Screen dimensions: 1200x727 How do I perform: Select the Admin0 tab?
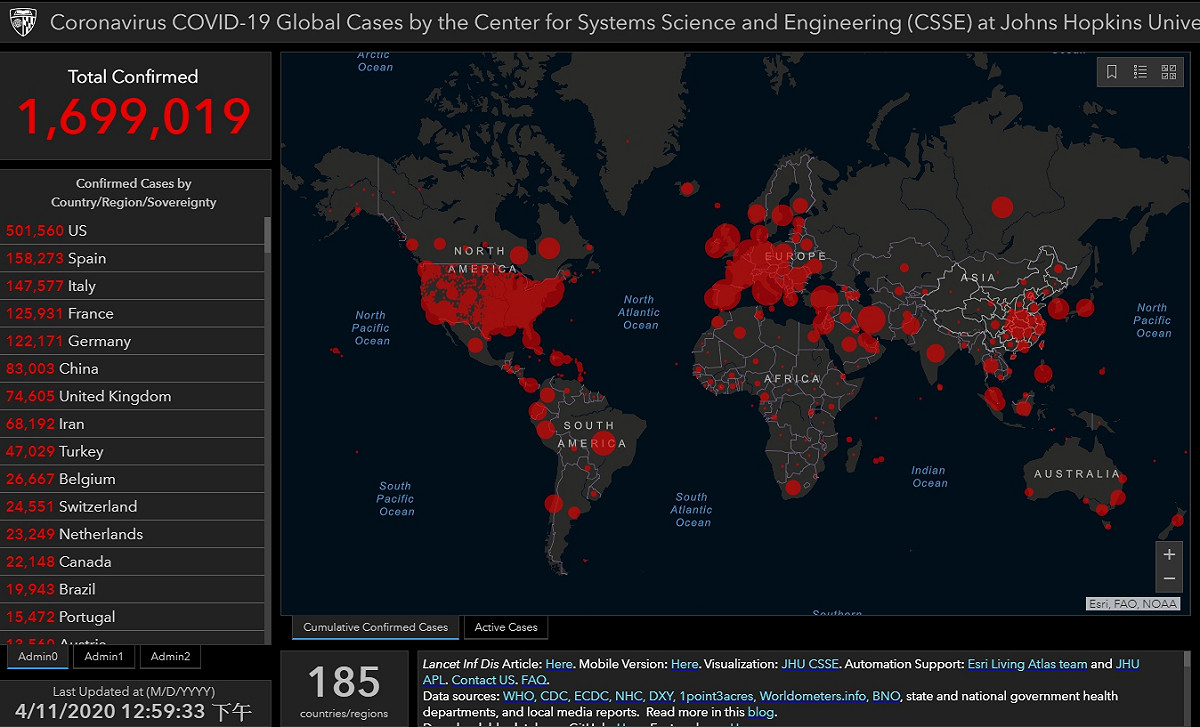(x=38, y=656)
